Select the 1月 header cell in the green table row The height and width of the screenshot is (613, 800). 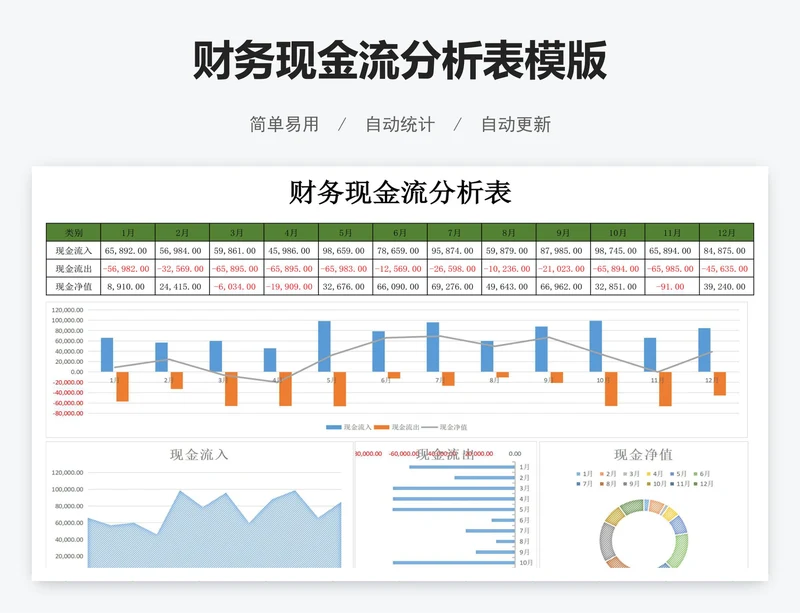click(128, 233)
